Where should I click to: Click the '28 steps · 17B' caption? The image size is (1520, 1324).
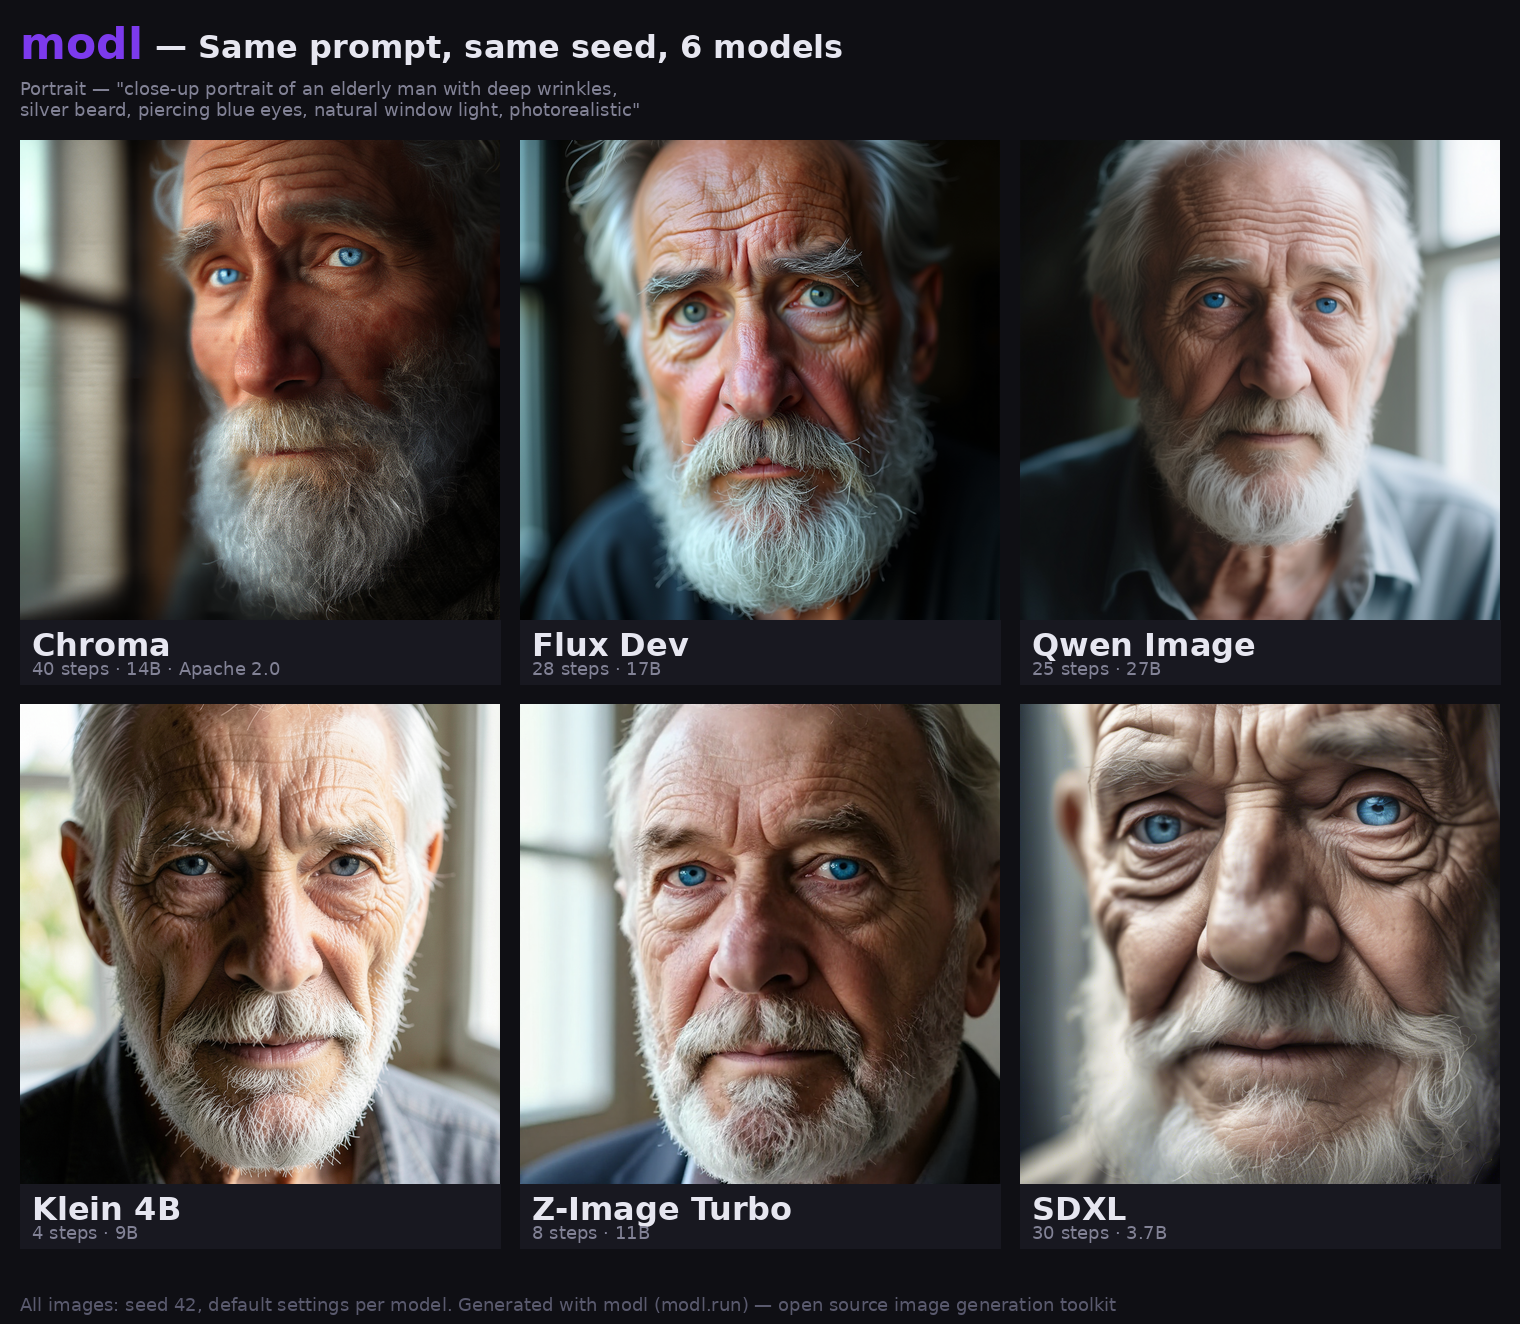pos(596,669)
